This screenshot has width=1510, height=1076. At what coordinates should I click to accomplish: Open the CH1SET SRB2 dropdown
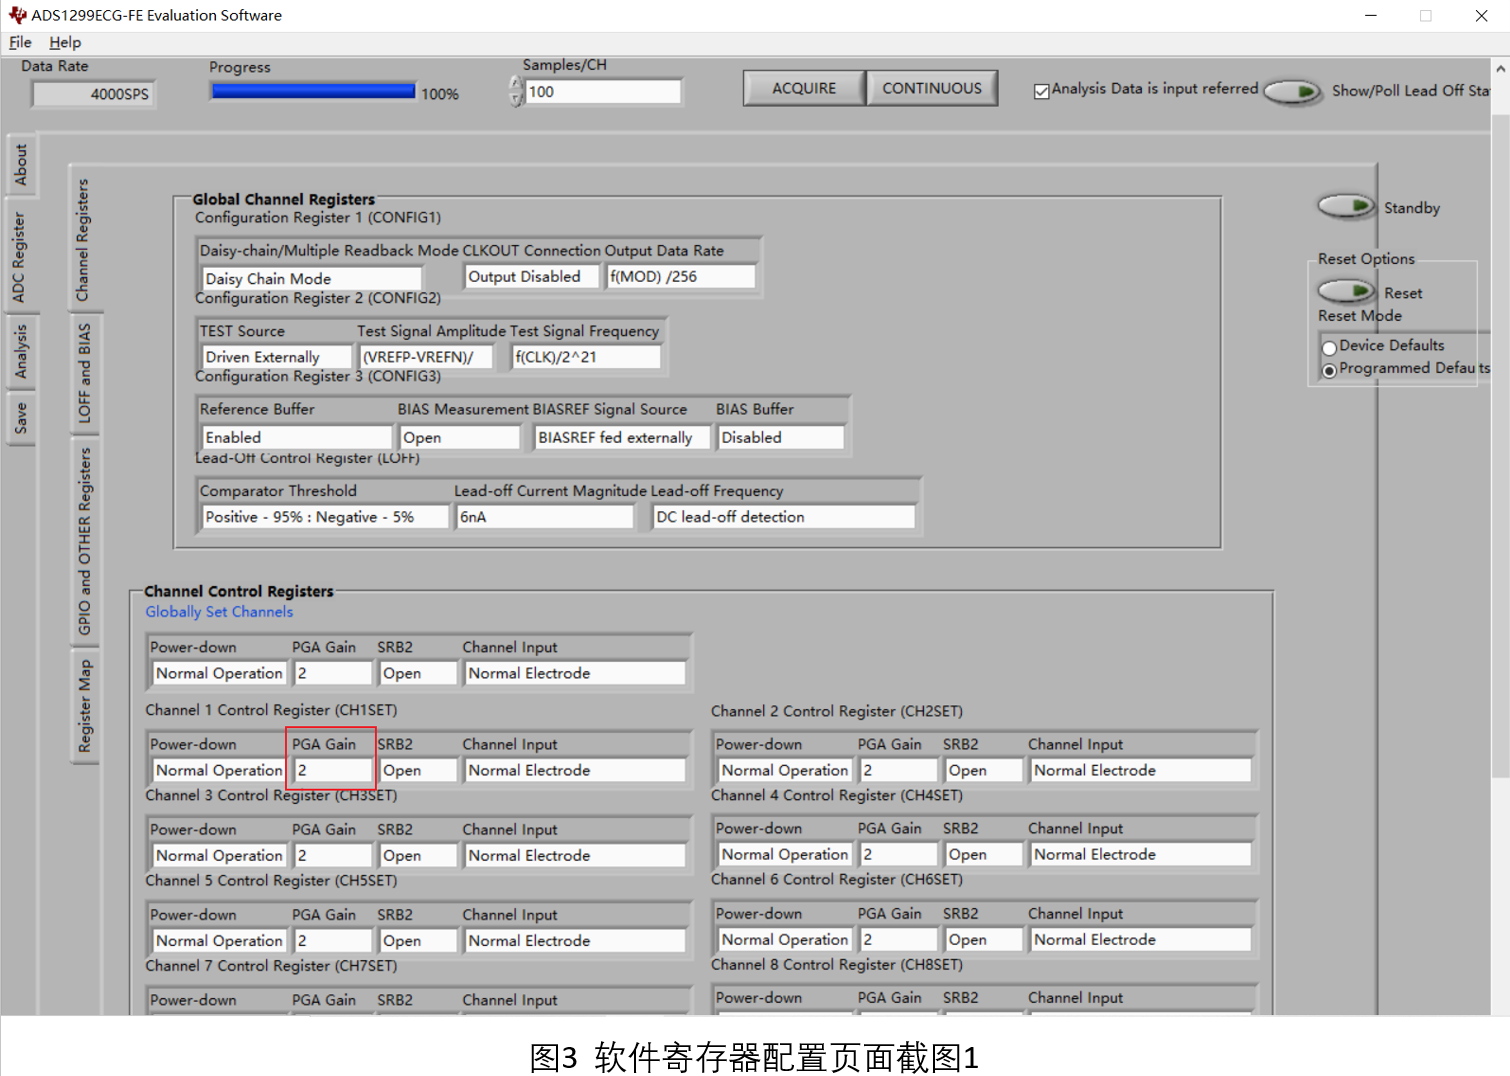pos(418,770)
